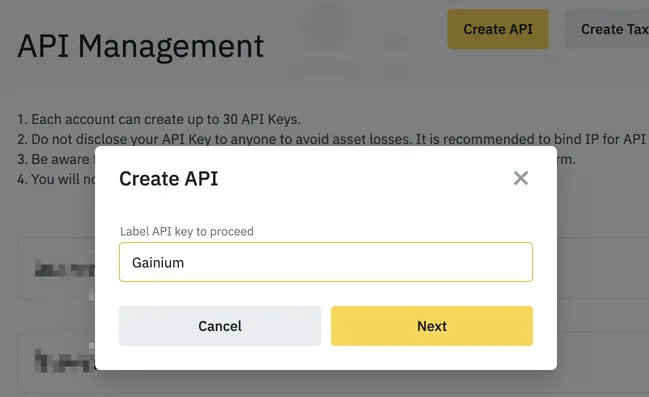649x397 pixels.
Task: Click the 'Gainium' text in the field
Action: click(158, 262)
